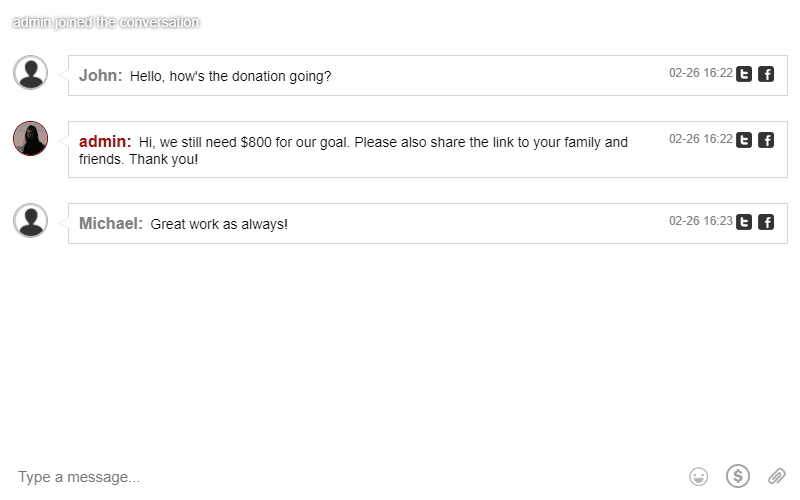Open the emoji picker

tap(699, 477)
